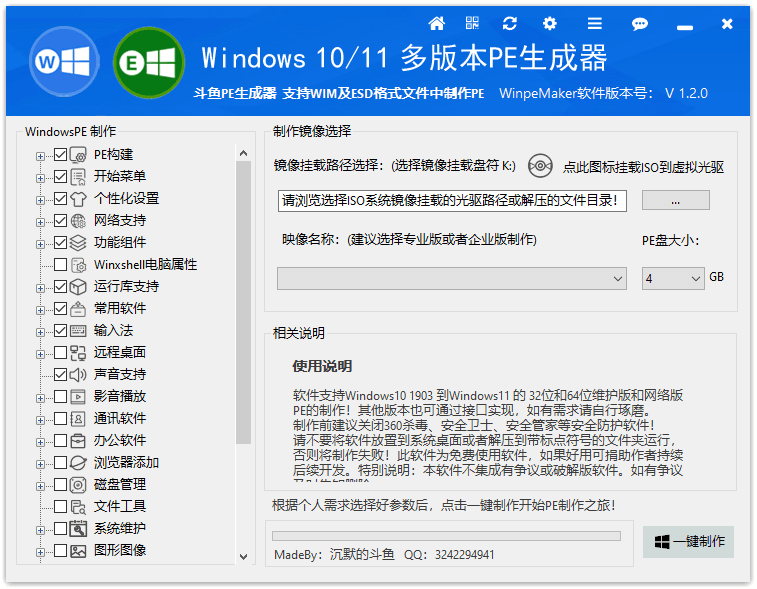Expand the 个性化设置 tree node
The height and width of the screenshot is (589, 757).
click(x=41, y=200)
